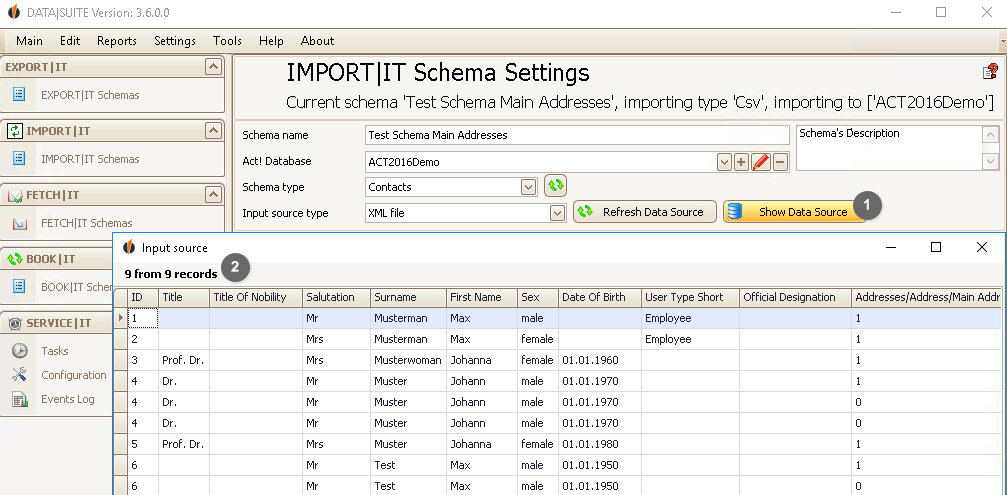Open EXPORT|IT Schemas link

coord(90,95)
